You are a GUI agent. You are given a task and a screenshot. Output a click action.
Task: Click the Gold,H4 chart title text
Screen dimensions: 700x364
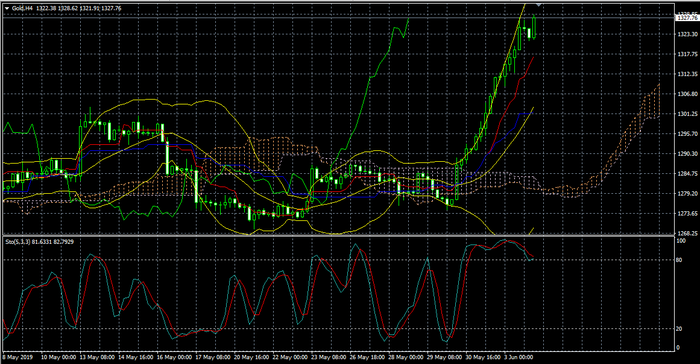(22, 8)
